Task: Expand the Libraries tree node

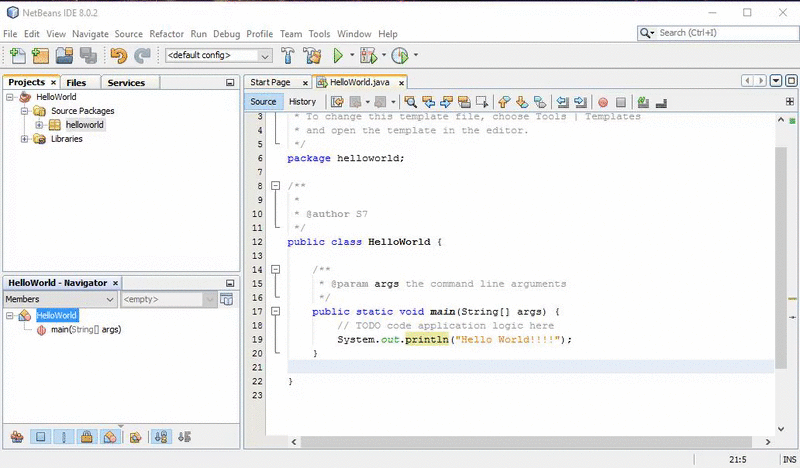Action: [24, 139]
